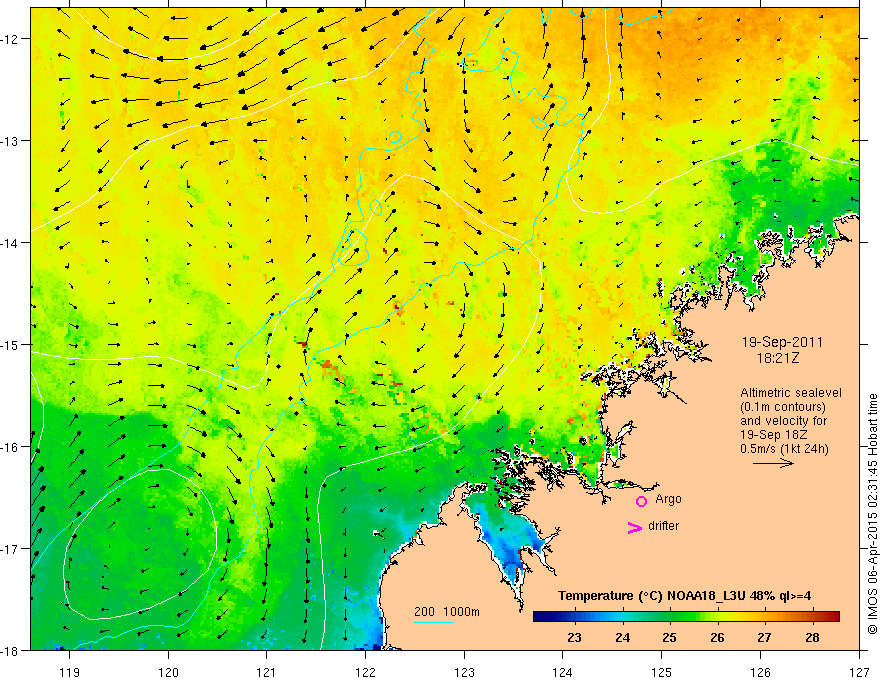The width and height of the screenshot is (880, 680).
Task: Click the 'drifter' legend label
Action: click(663, 526)
